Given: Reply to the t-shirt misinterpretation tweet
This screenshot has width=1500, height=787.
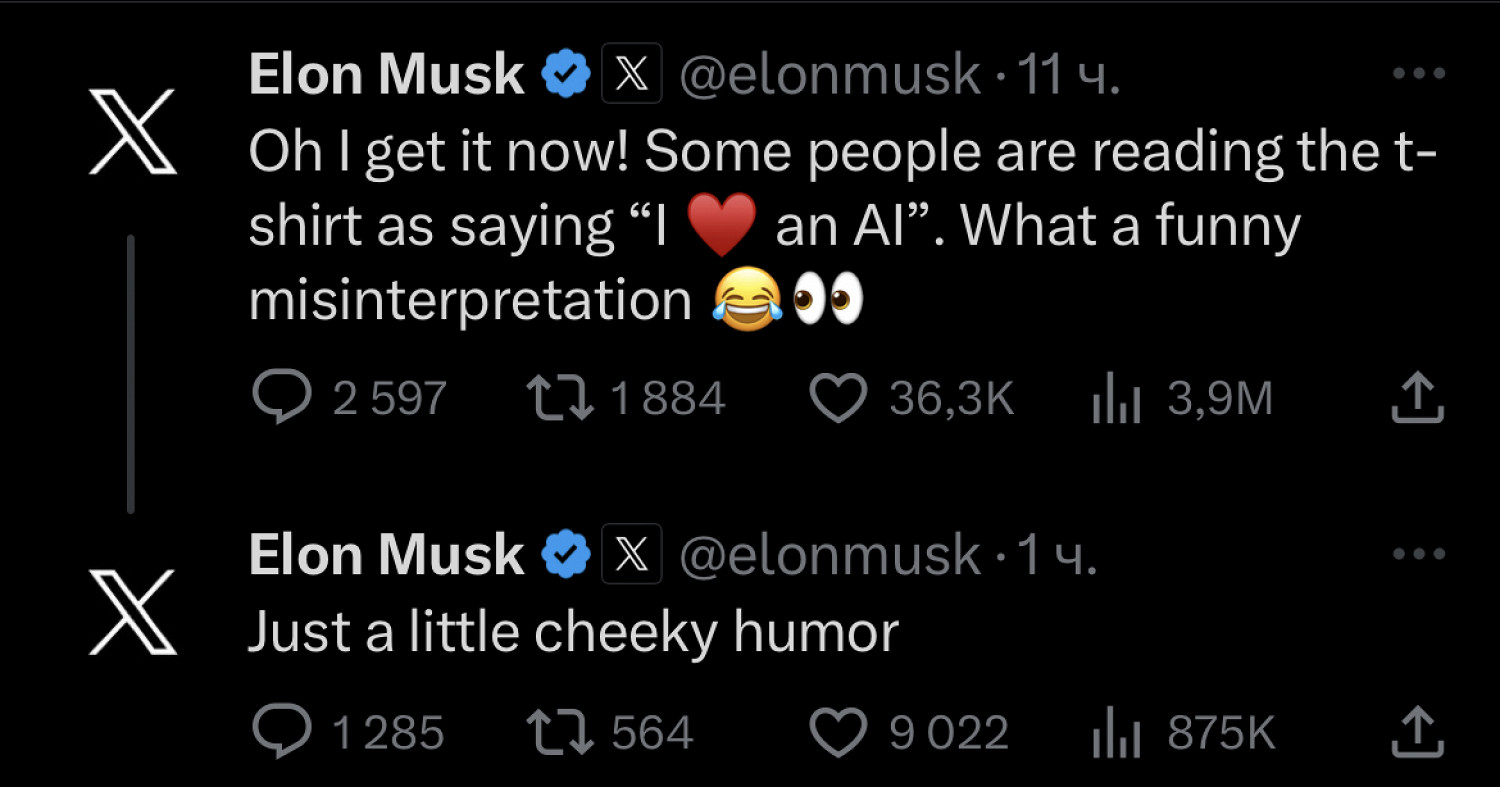Looking at the screenshot, I should [x=284, y=398].
